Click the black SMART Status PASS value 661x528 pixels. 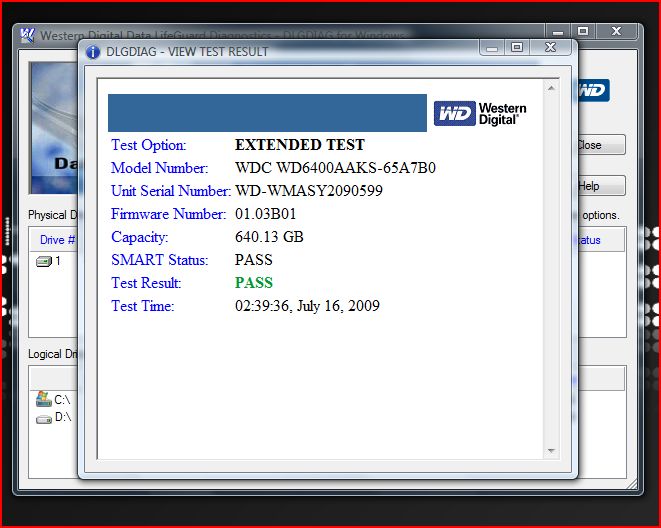click(x=253, y=260)
